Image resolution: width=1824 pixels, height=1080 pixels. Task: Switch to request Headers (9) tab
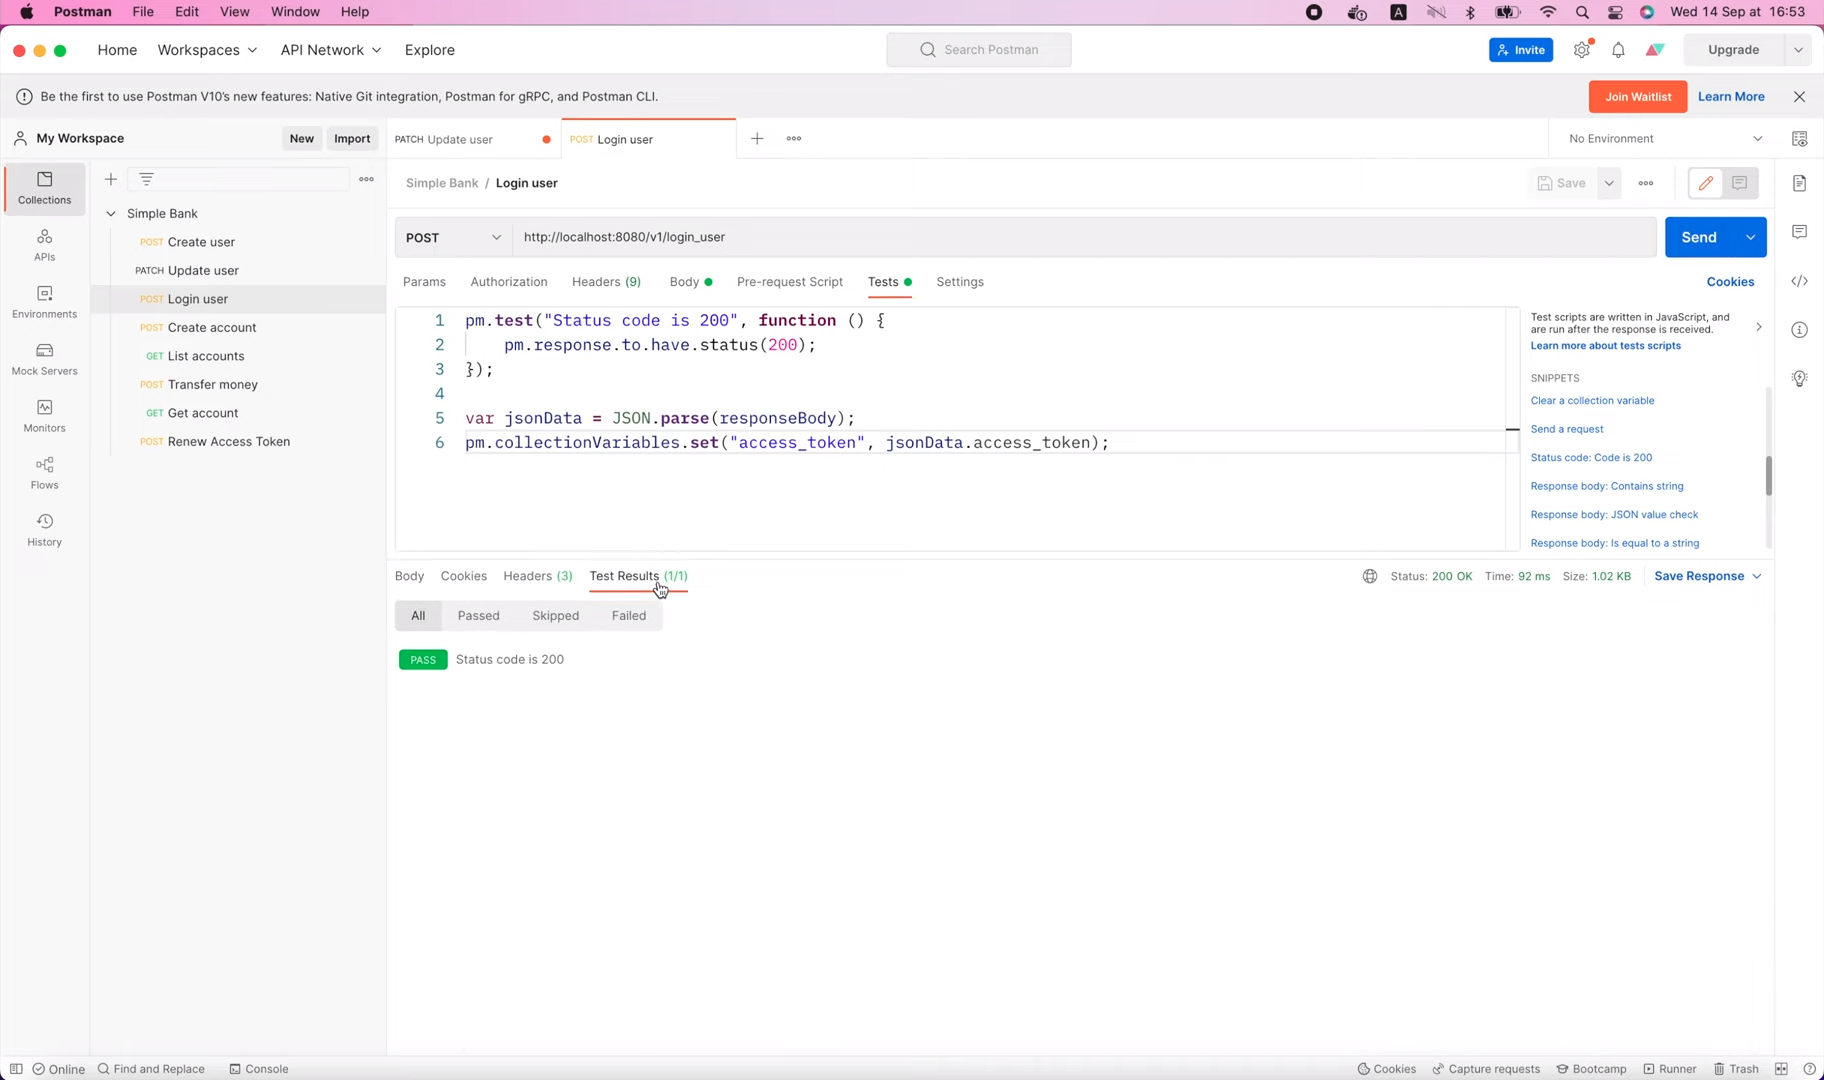[x=606, y=282]
